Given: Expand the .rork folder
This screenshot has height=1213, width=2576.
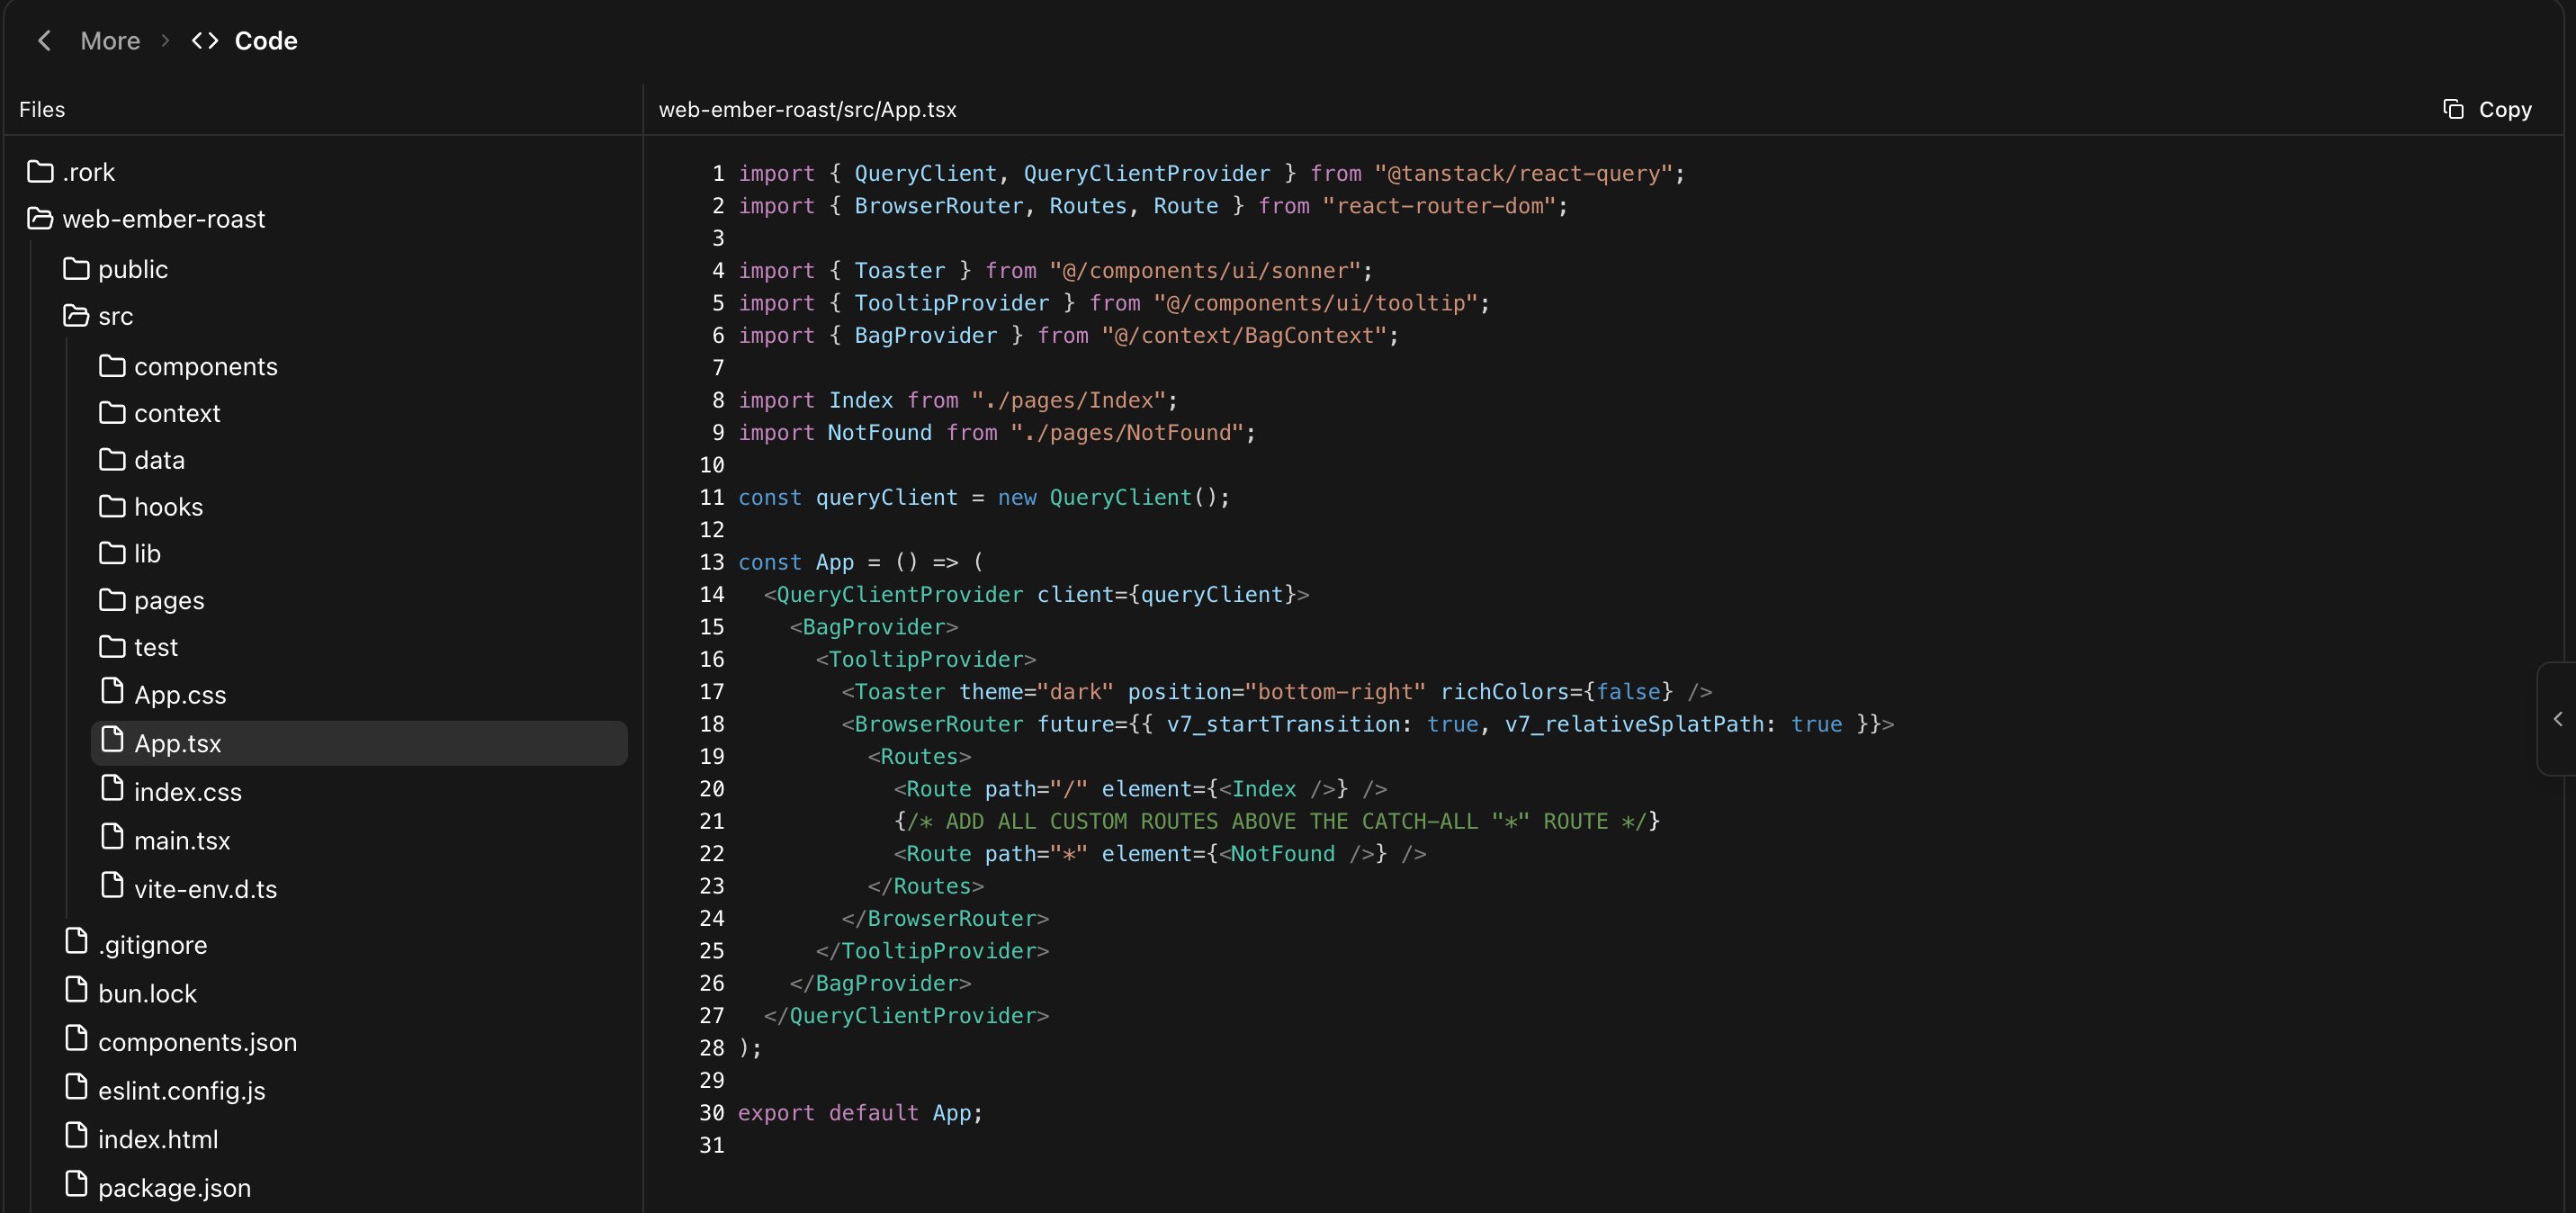Looking at the screenshot, I should (x=70, y=172).
